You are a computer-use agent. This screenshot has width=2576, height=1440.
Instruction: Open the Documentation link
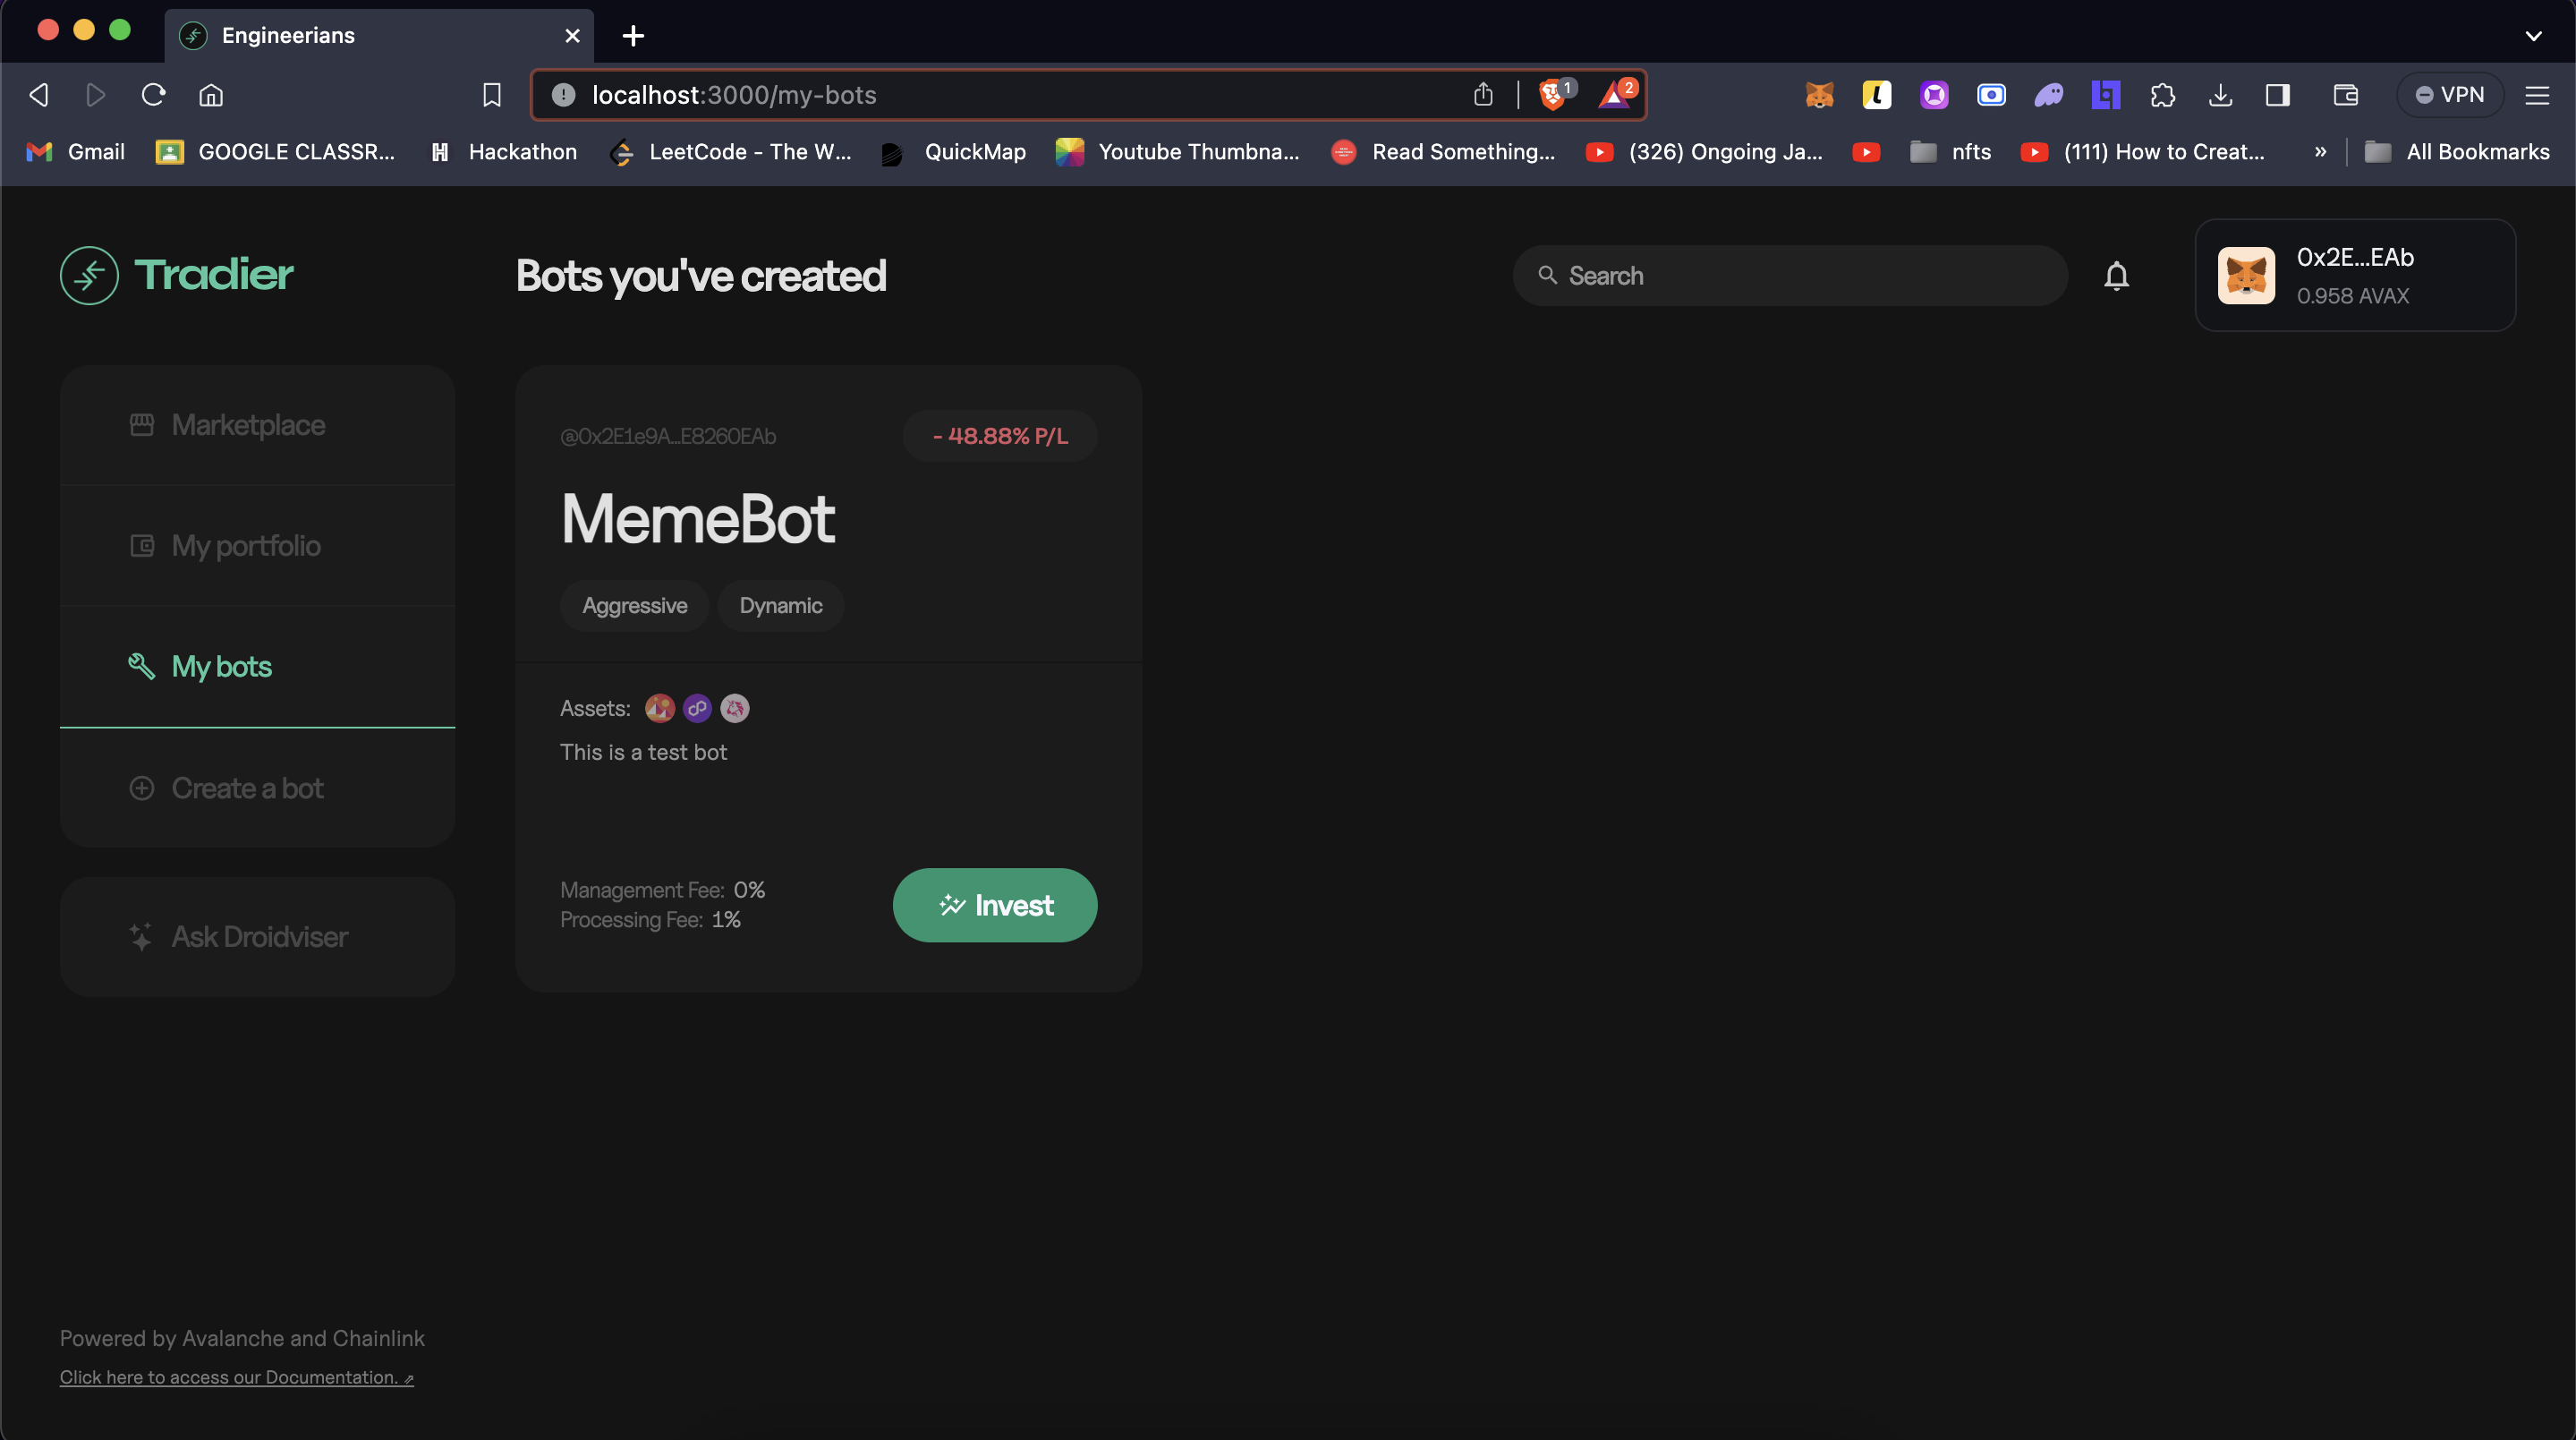(236, 1377)
